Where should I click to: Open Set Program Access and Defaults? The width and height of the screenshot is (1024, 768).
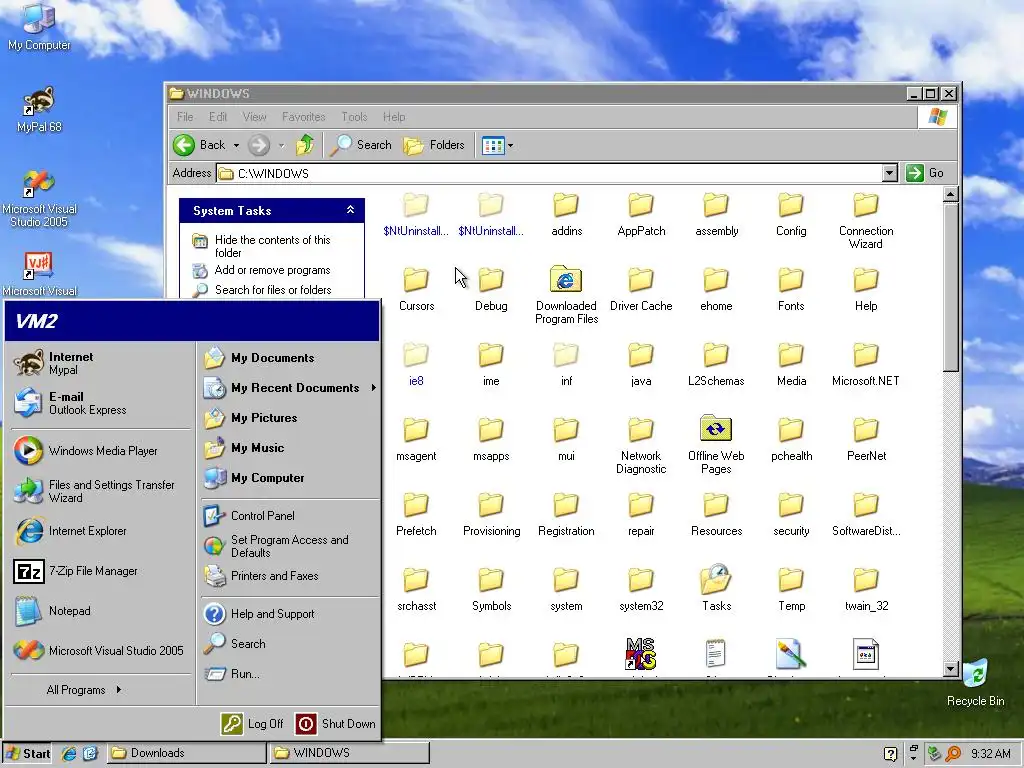[289, 546]
